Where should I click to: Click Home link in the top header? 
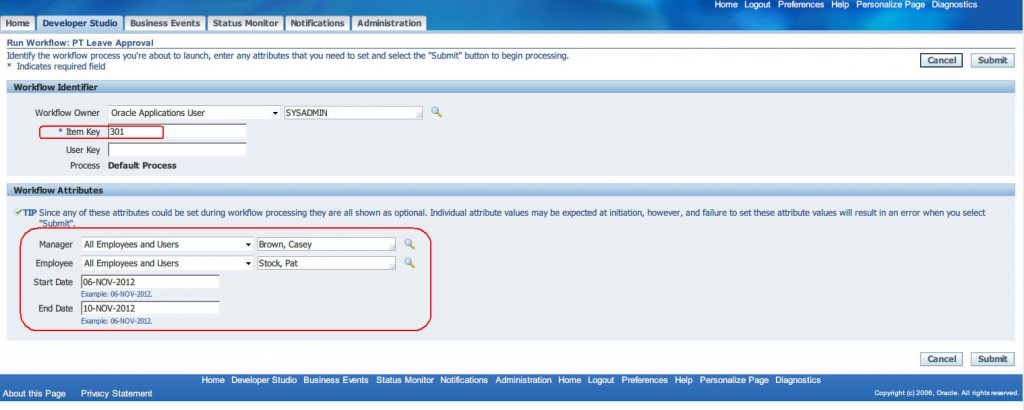[726, 5]
